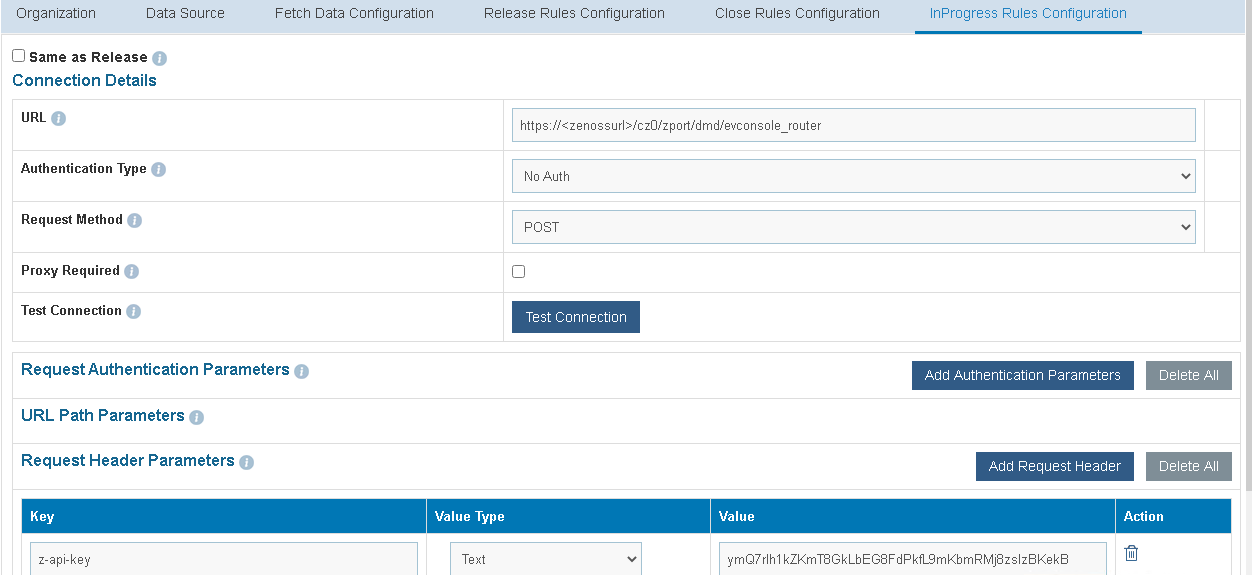1252x575 pixels.
Task: Open the Request Method POST dropdown
Action: click(x=853, y=227)
